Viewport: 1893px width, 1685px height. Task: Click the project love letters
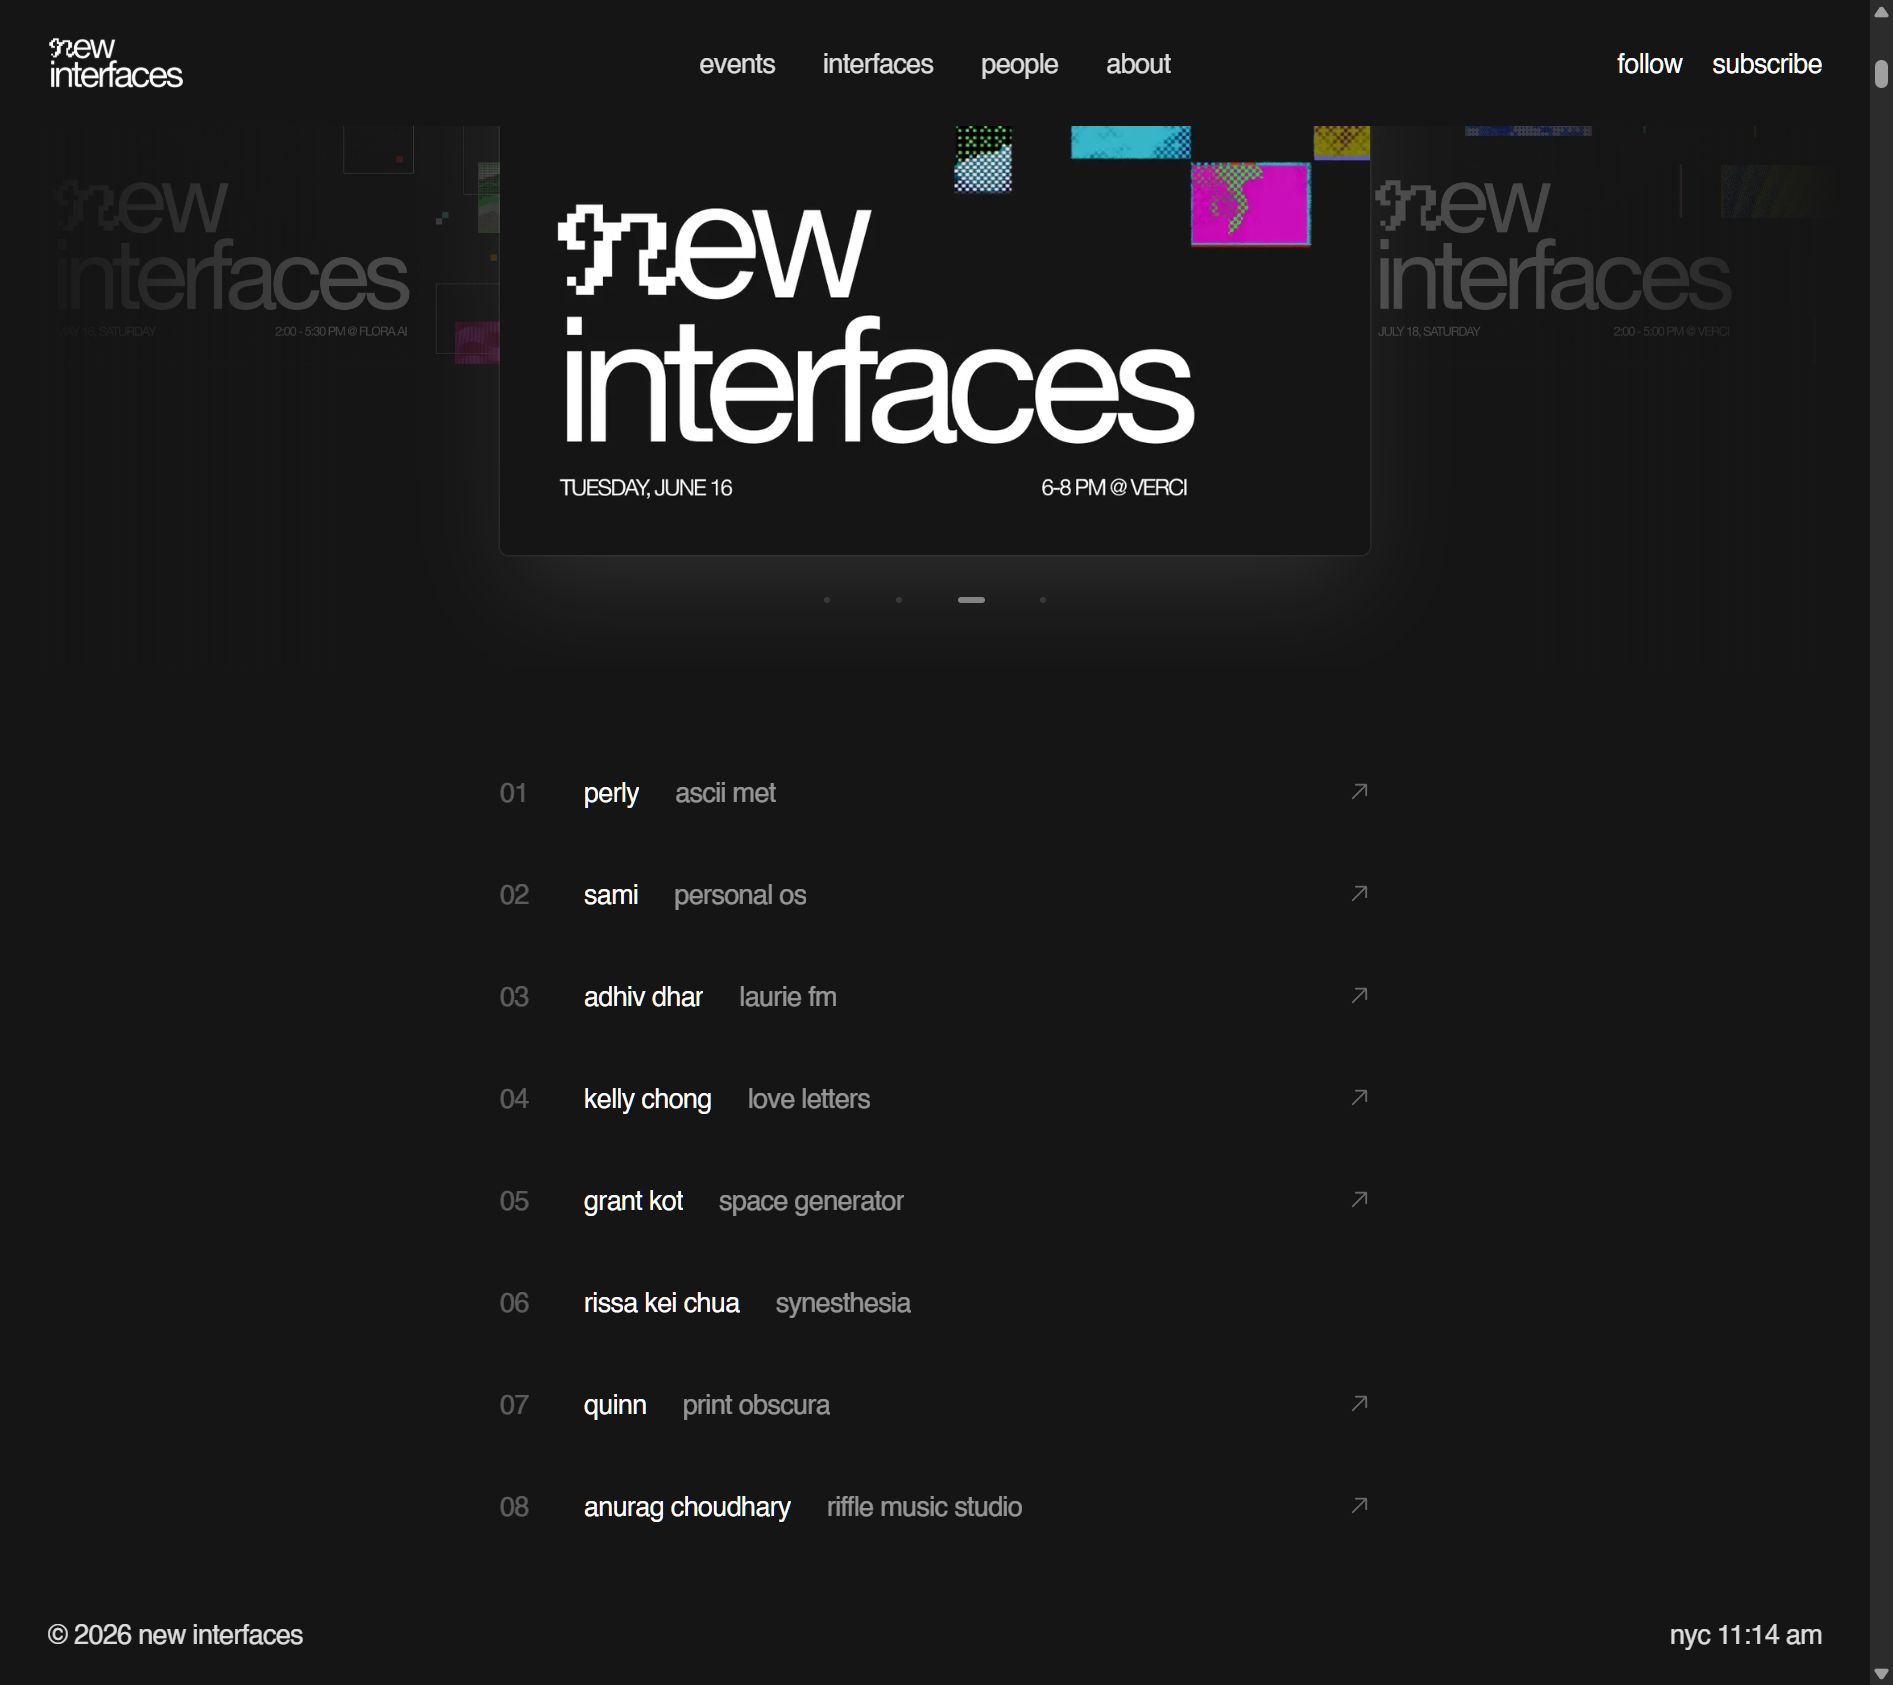click(x=809, y=1099)
